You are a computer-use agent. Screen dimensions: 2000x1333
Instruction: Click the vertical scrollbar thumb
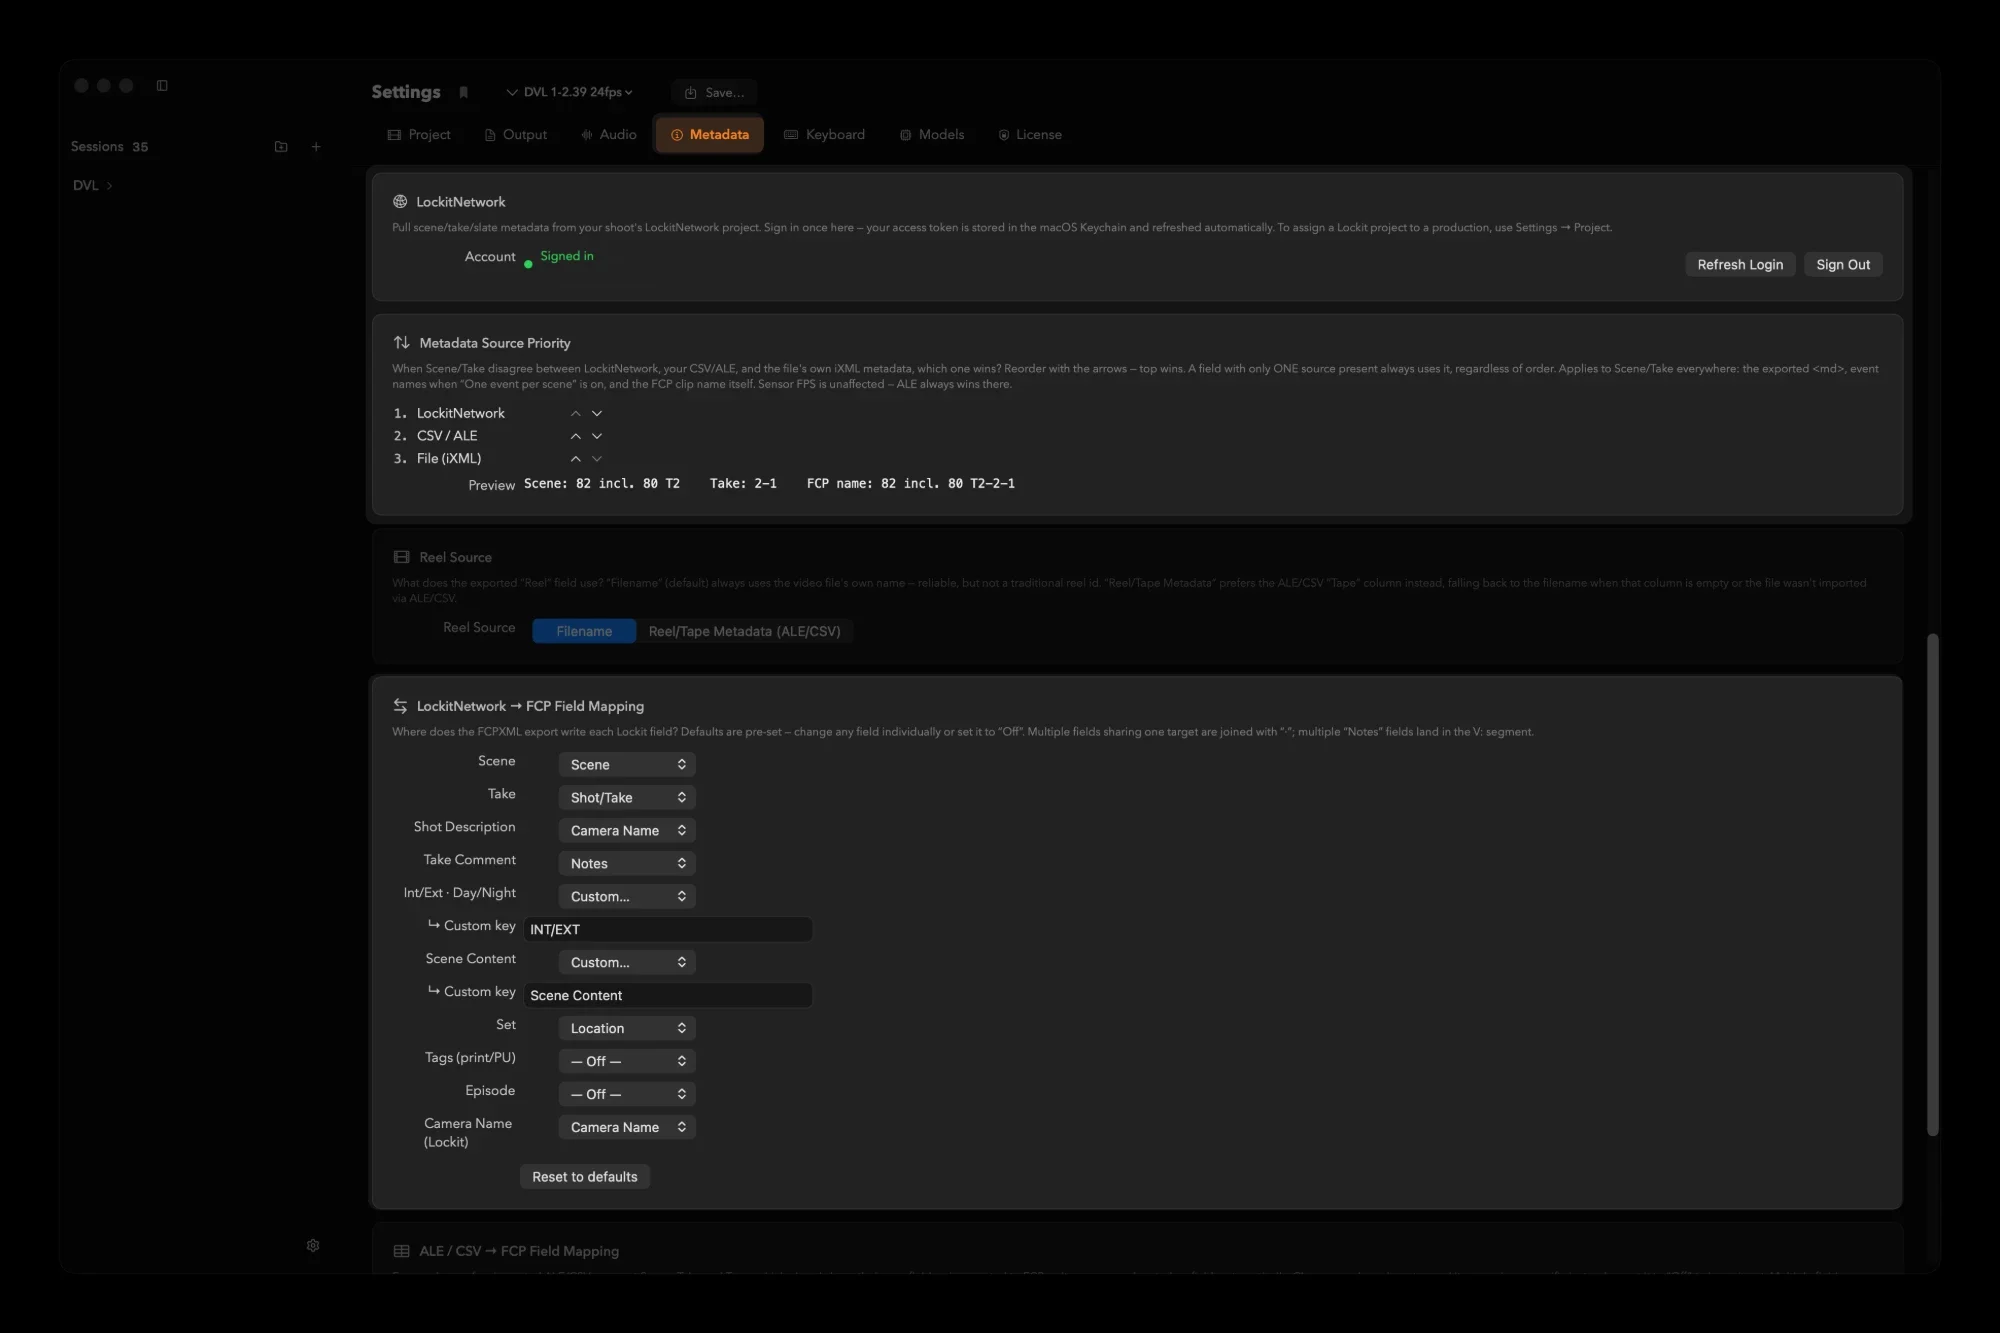point(1932,885)
